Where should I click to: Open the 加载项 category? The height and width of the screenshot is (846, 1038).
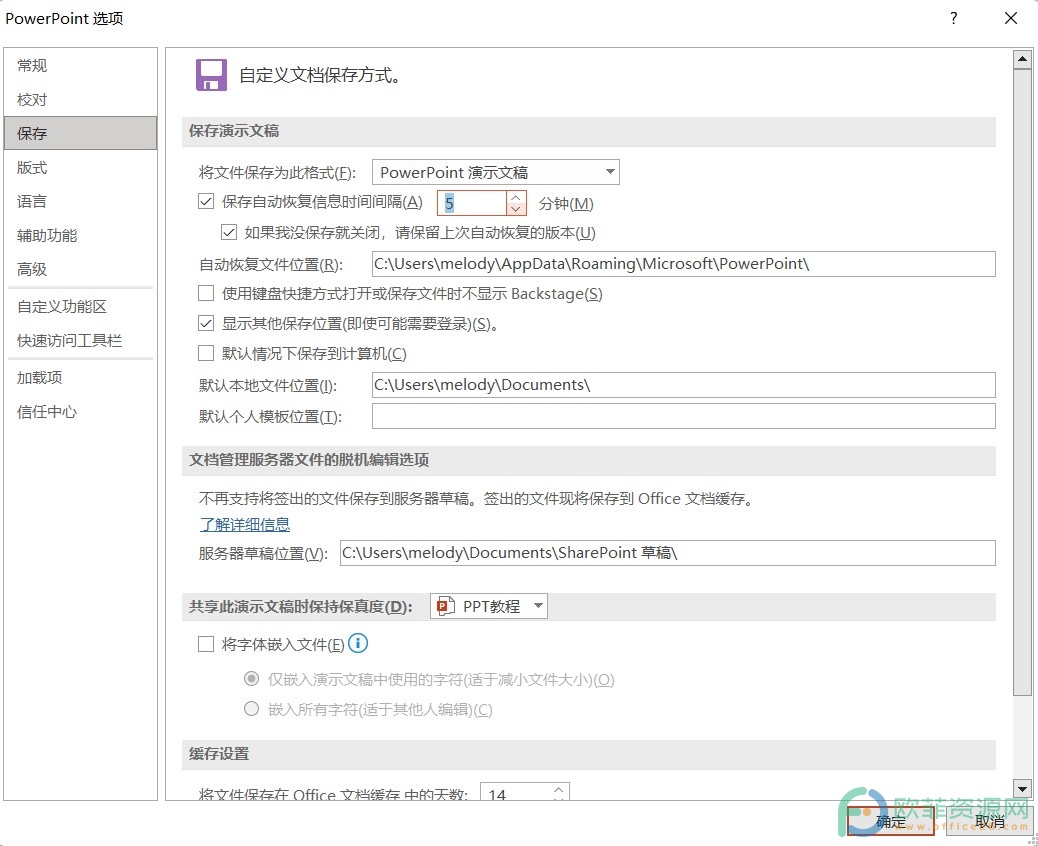pos(81,377)
